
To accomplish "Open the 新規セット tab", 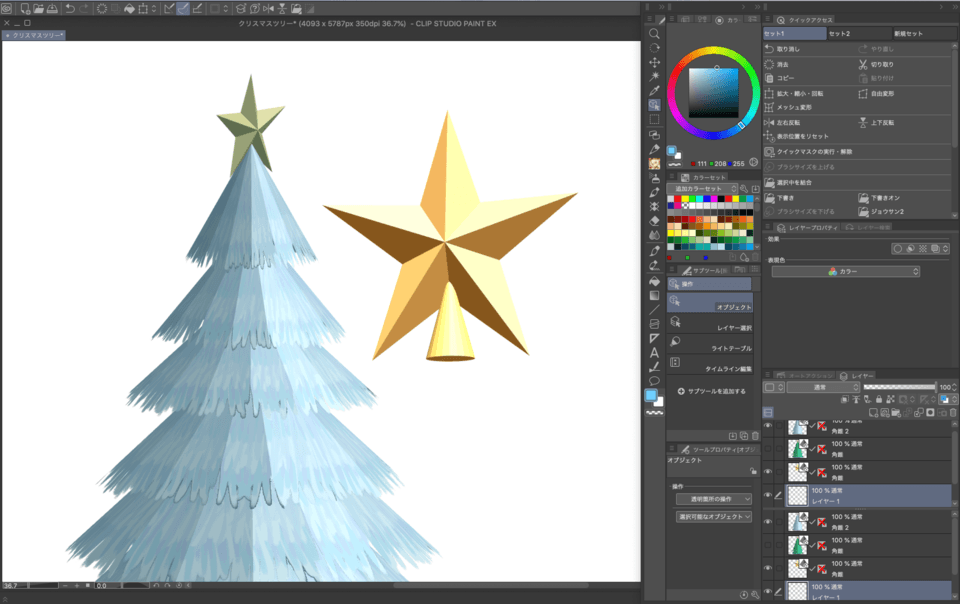I will tap(908, 34).
